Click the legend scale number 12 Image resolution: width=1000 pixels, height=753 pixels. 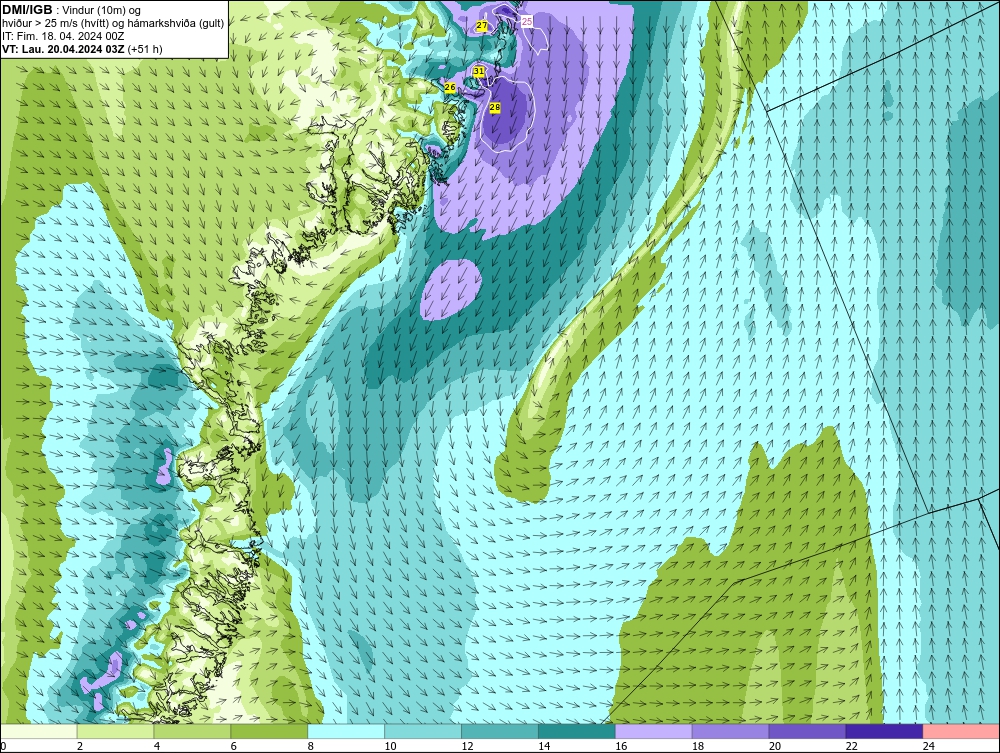point(467,746)
